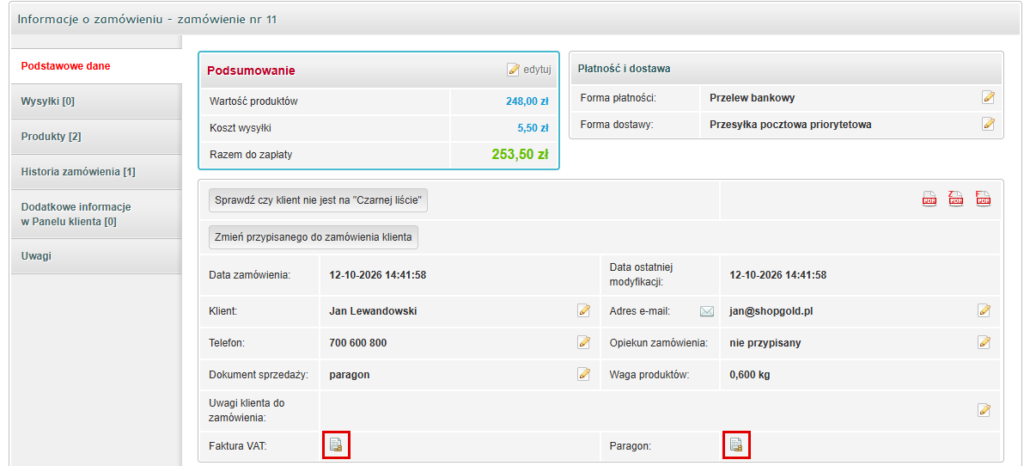Open the plain PDF document icon
This screenshot has height=466, width=1024.
point(929,198)
